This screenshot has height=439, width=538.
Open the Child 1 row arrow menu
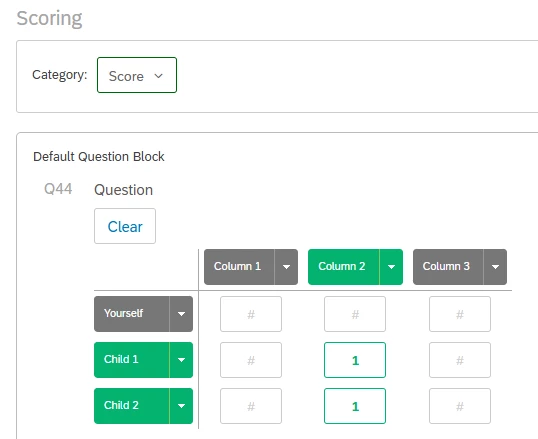pyautogui.click(x=181, y=360)
